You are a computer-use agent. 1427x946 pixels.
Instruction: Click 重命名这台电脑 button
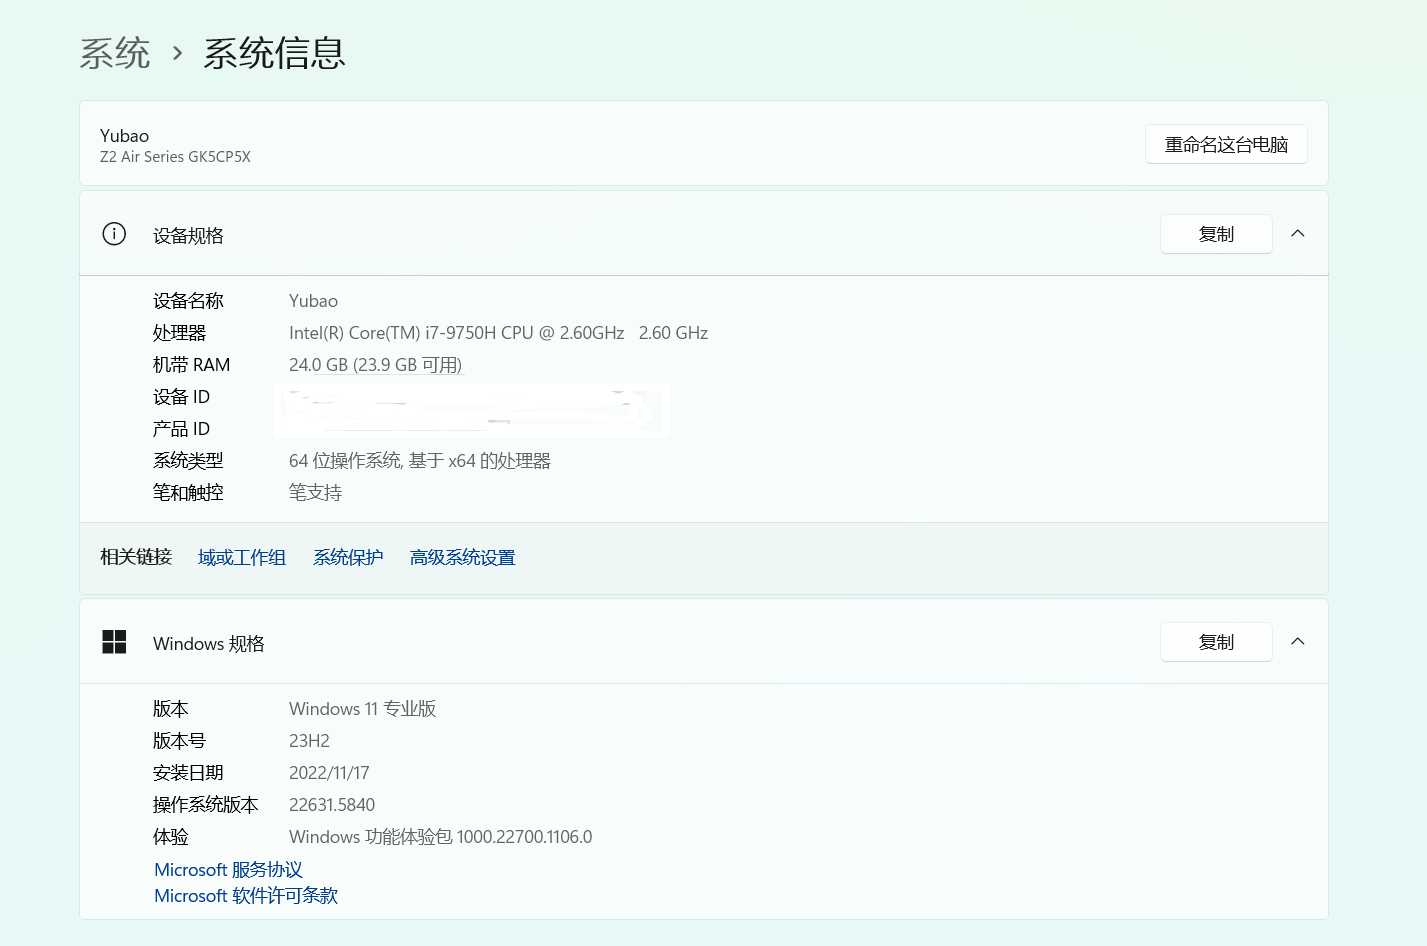click(x=1225, y=143)
